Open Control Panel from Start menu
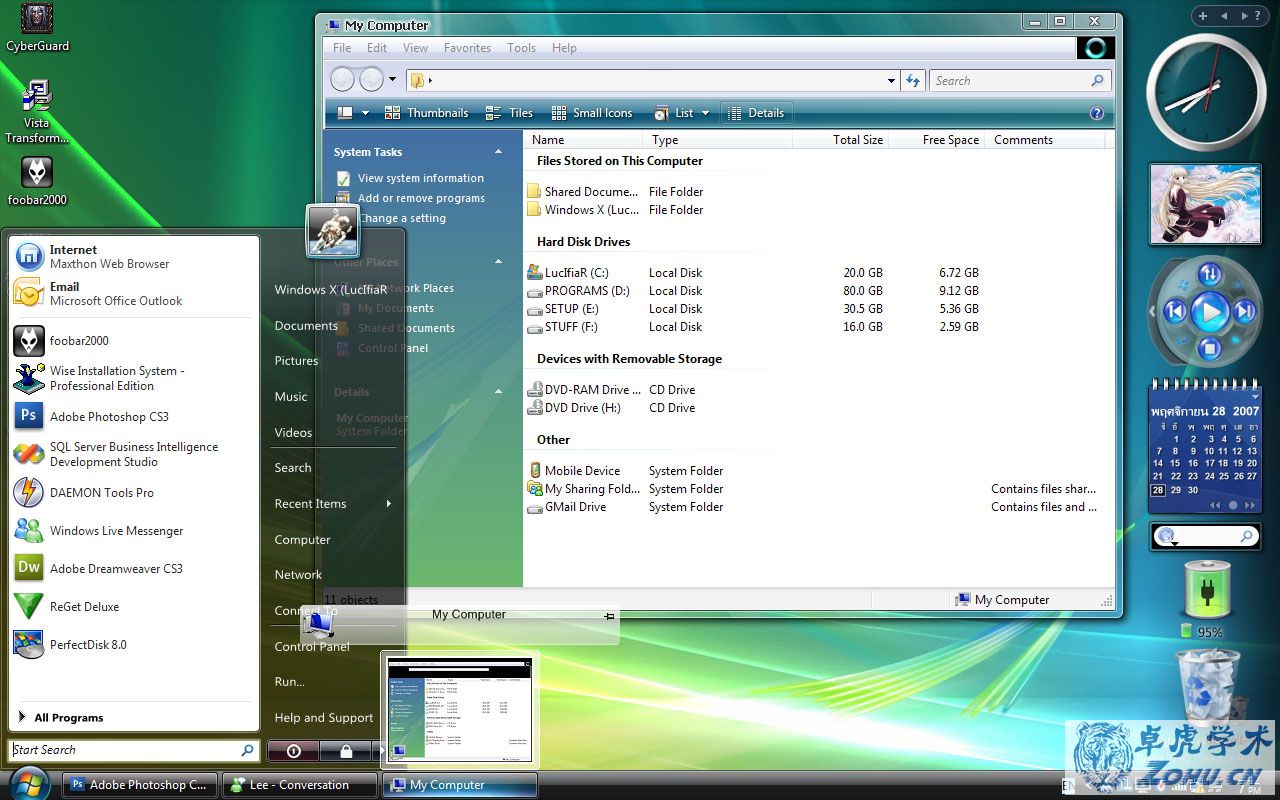The height and width of the screenshot is (800, 1280). point(312,646)
